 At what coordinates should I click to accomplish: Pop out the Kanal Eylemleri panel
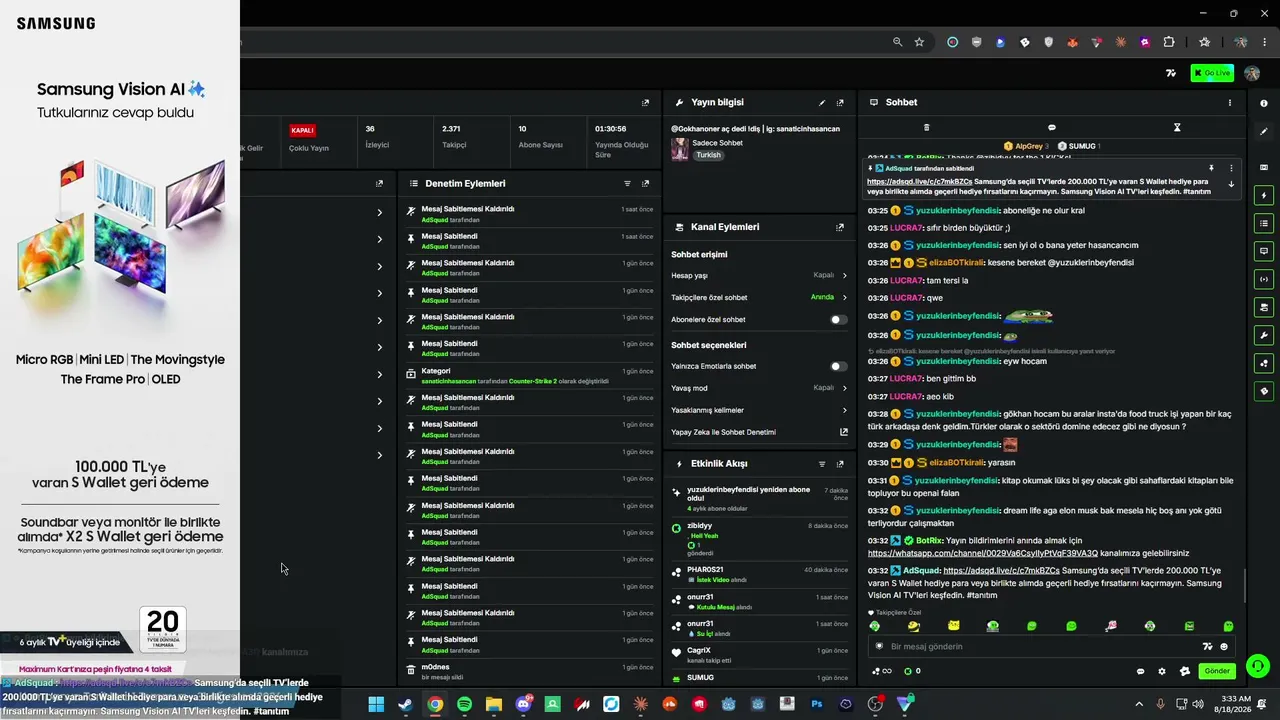coord(840,227)
